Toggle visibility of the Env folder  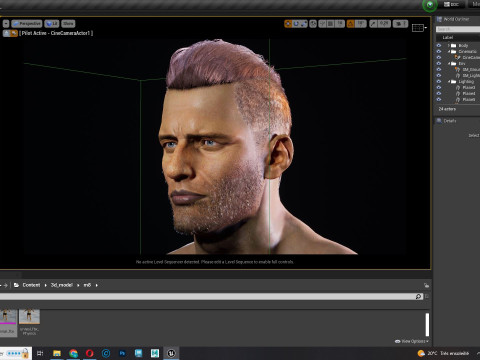(x=439, y=63)
